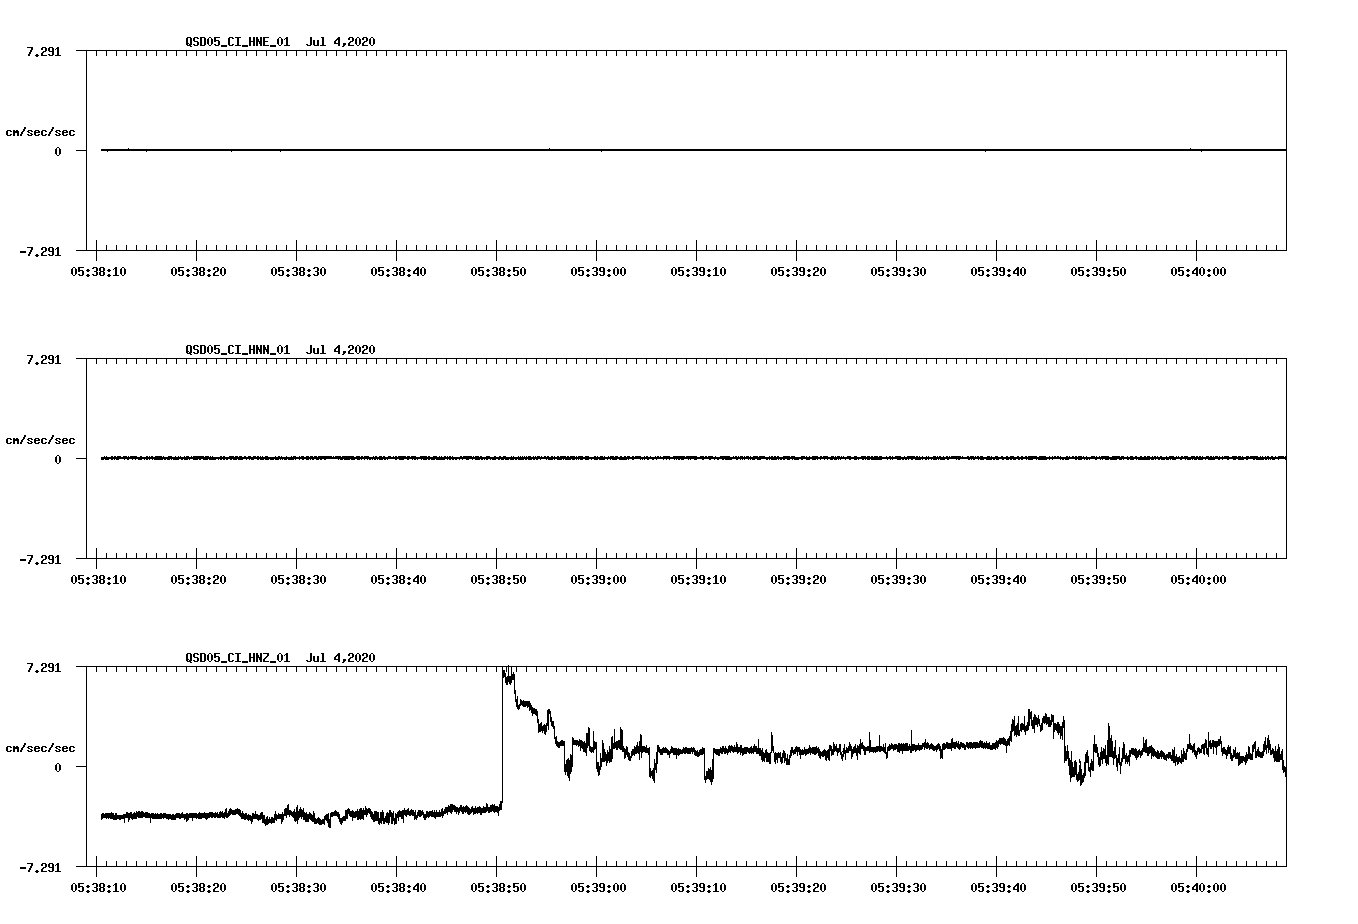Select the 7.291 upper limit on HNN plot

43,359
